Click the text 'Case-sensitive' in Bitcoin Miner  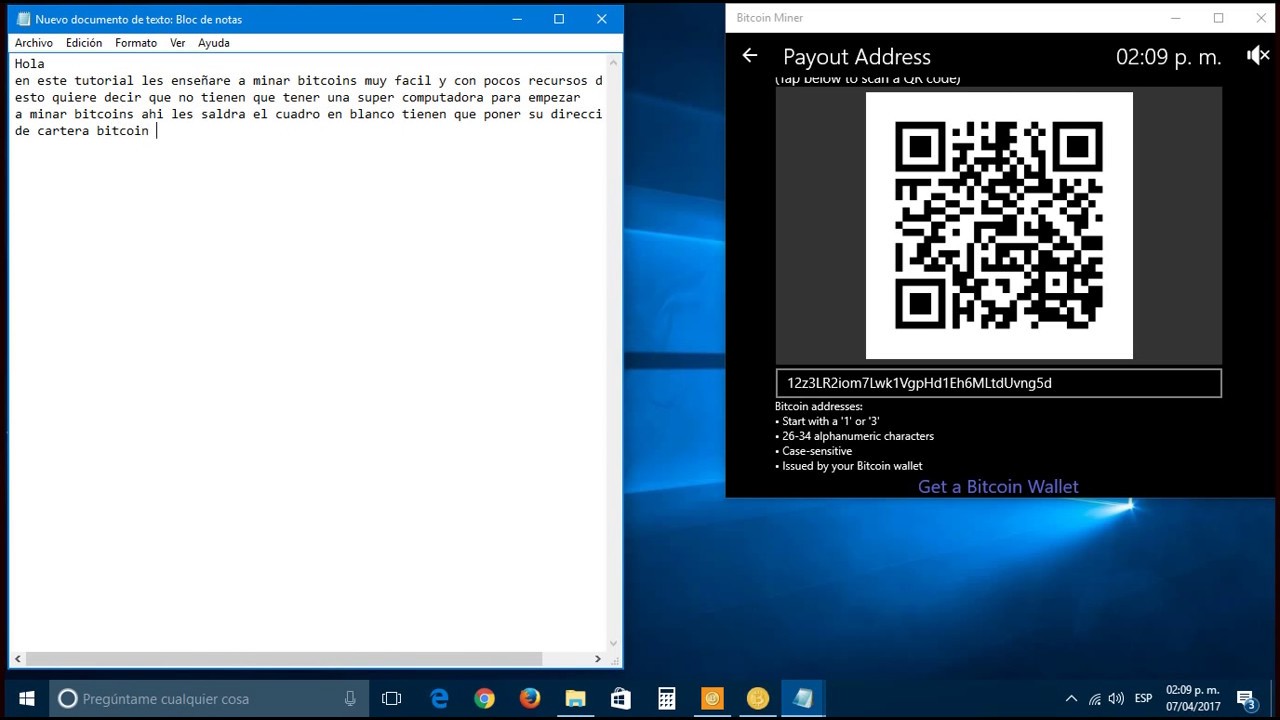pos(817,451)
